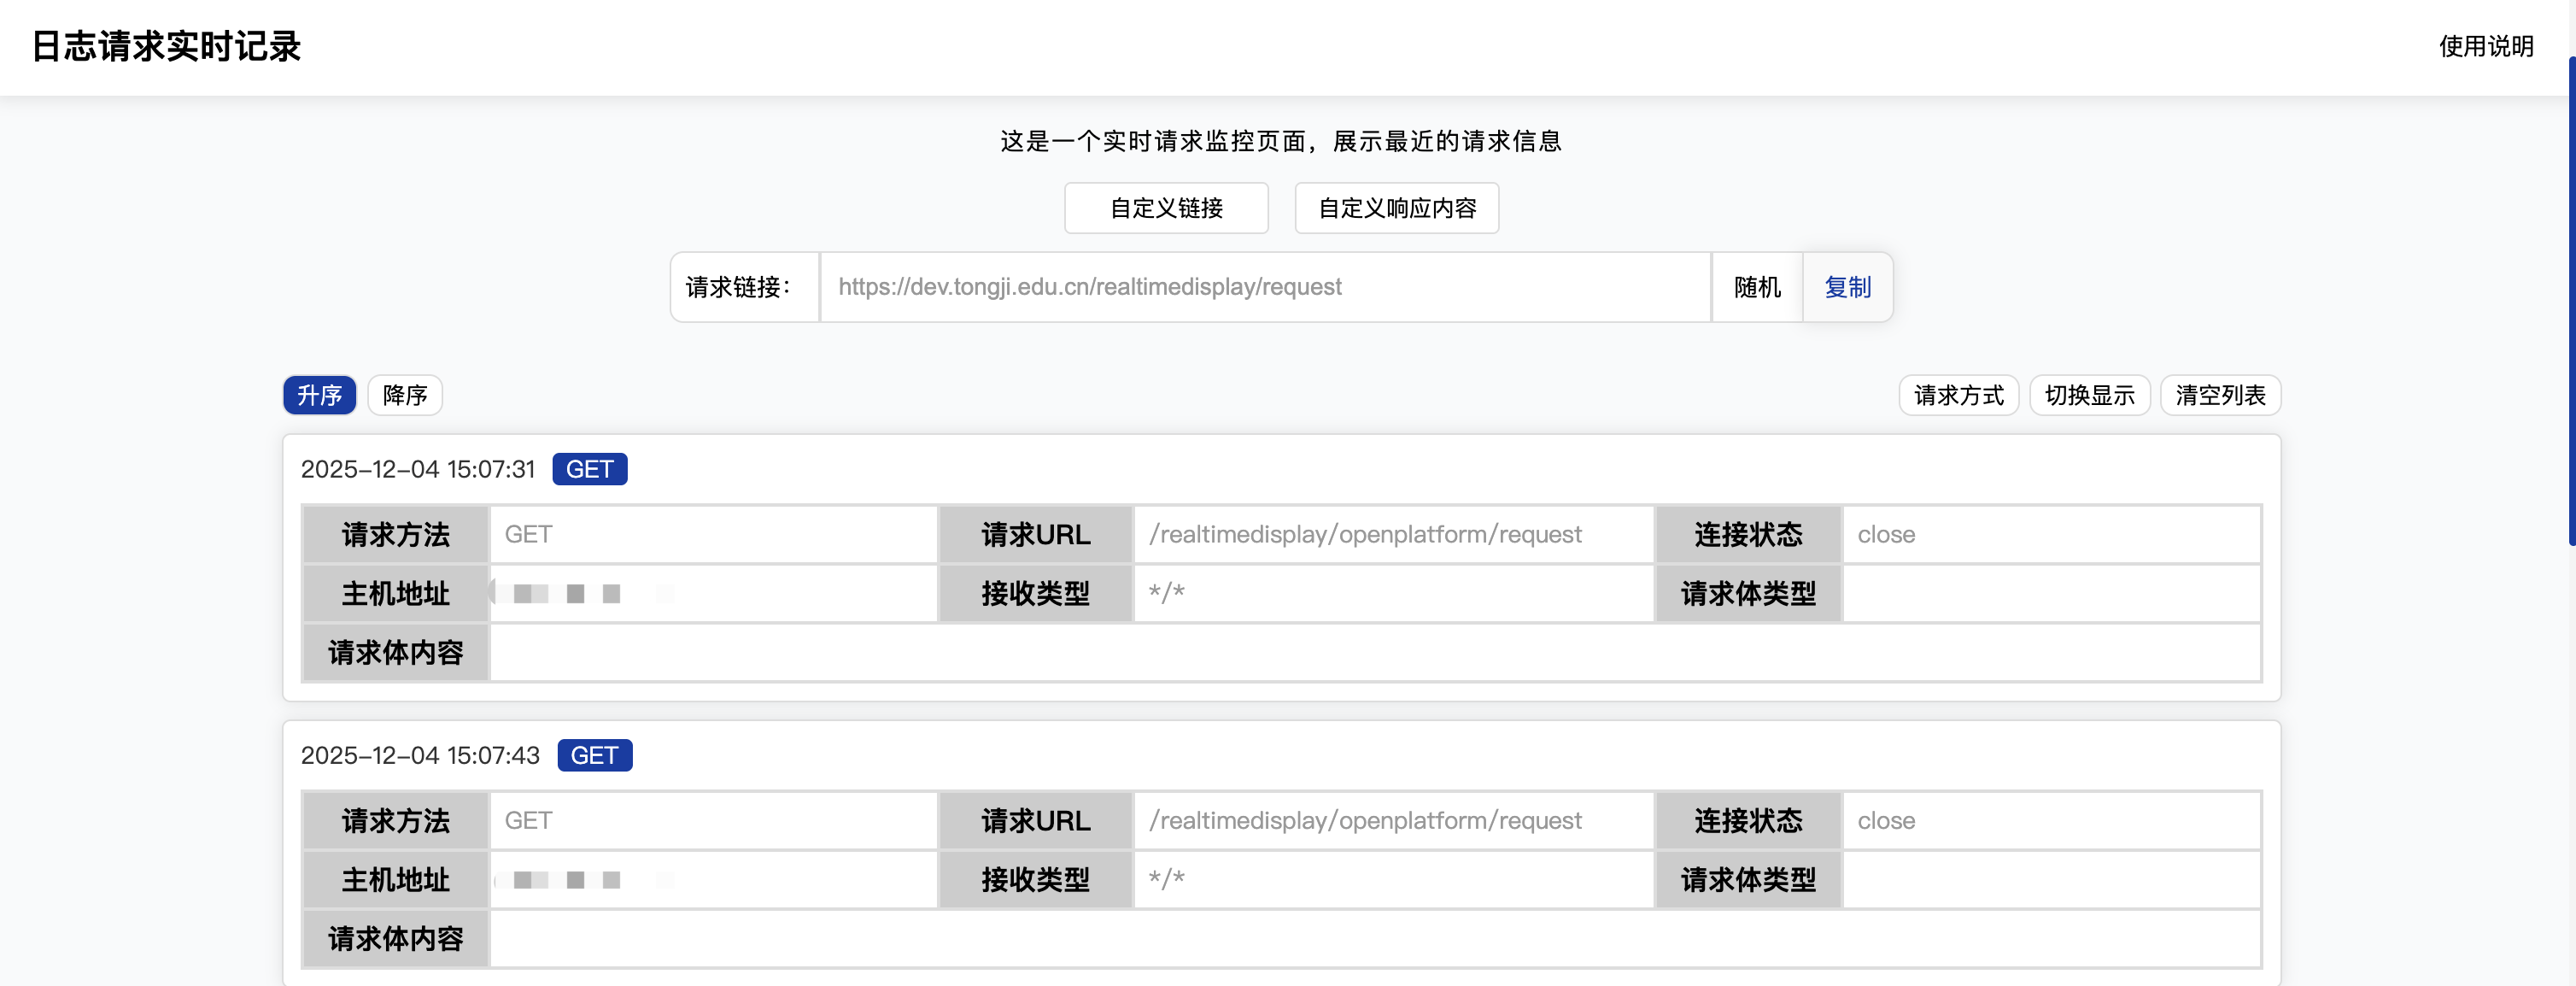The image size is (2576, 986).
Task: Click GET badge on 15:07:31 record
Action: [x=589, y=469]
